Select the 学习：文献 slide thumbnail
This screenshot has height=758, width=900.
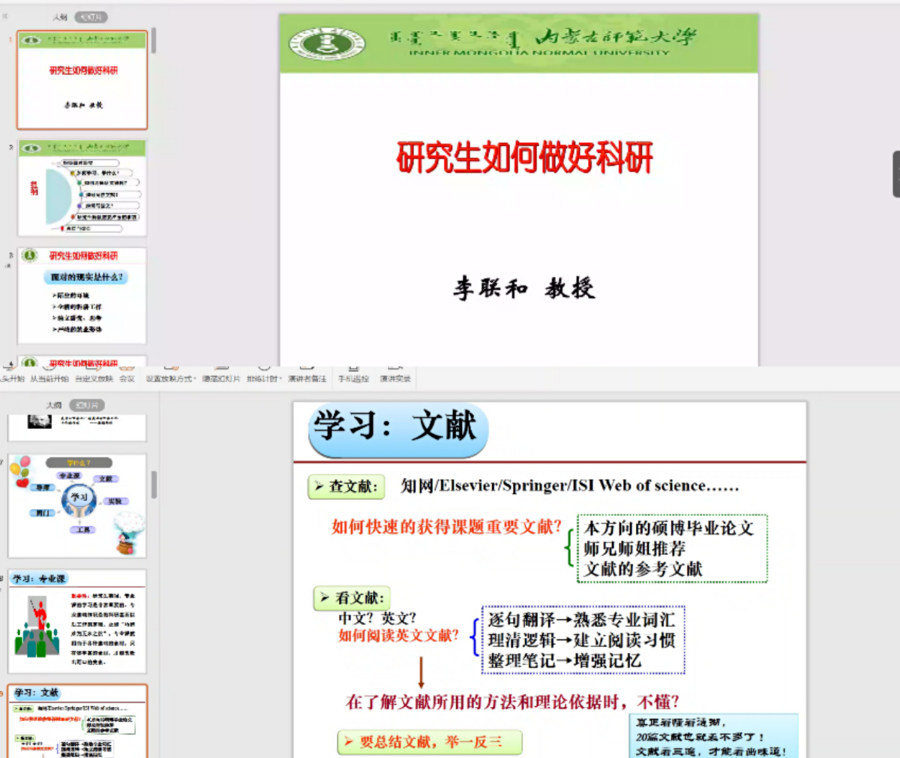[x=77, y=721]
